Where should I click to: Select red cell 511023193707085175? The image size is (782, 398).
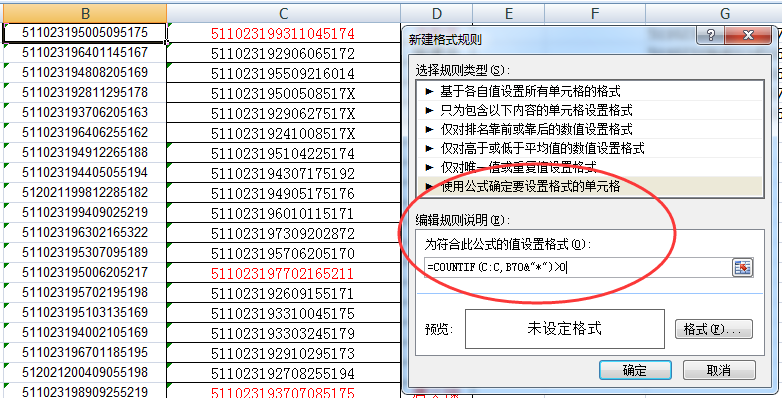point(283,392)
